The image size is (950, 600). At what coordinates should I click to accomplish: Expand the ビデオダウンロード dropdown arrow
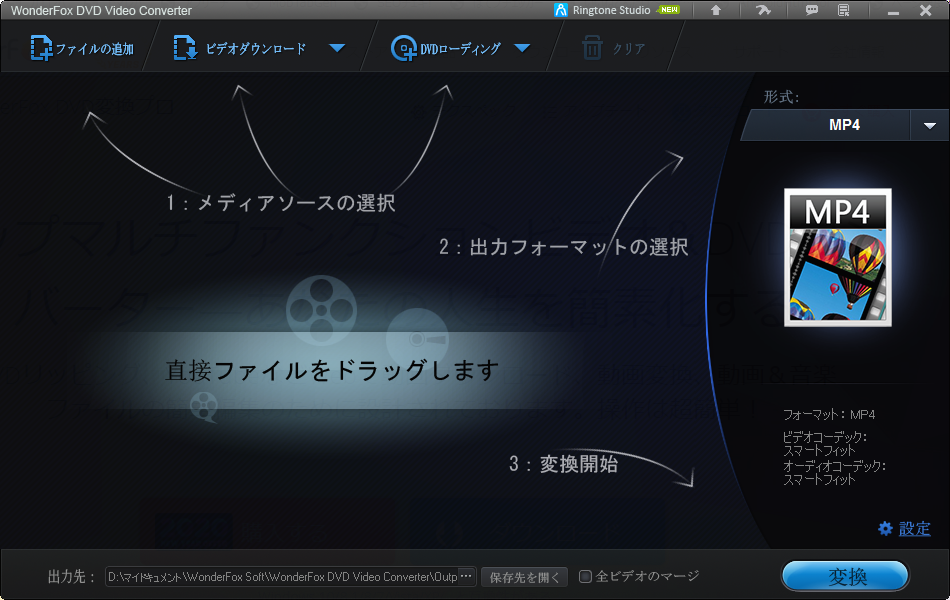pyautogui.click(x=337, y=46)
